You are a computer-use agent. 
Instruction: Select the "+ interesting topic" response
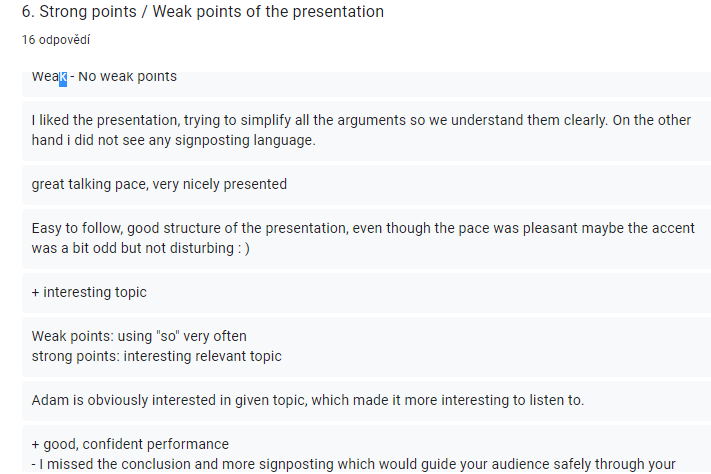tap(89, 292)
